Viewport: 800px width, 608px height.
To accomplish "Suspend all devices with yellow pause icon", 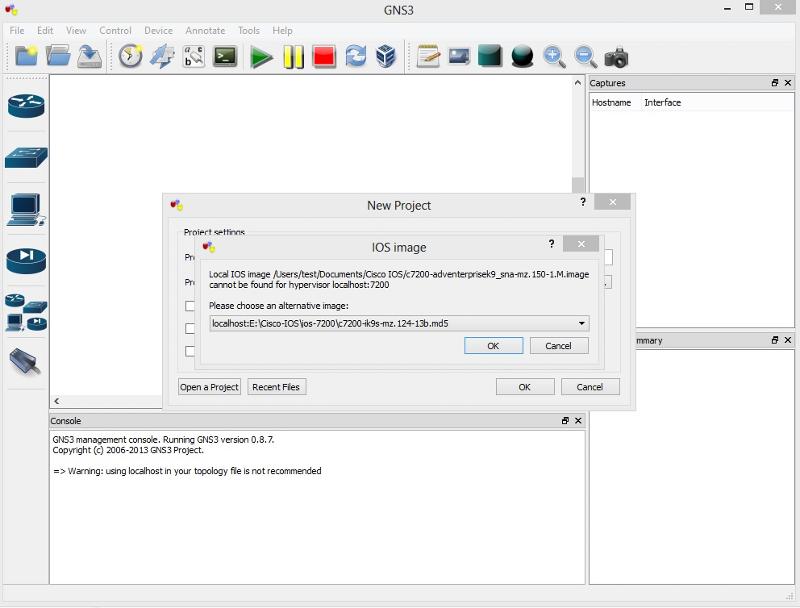I will coord(293,57).
